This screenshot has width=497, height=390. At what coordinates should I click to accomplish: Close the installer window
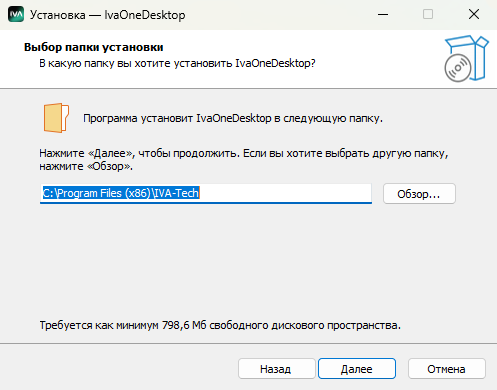(474, 15)
